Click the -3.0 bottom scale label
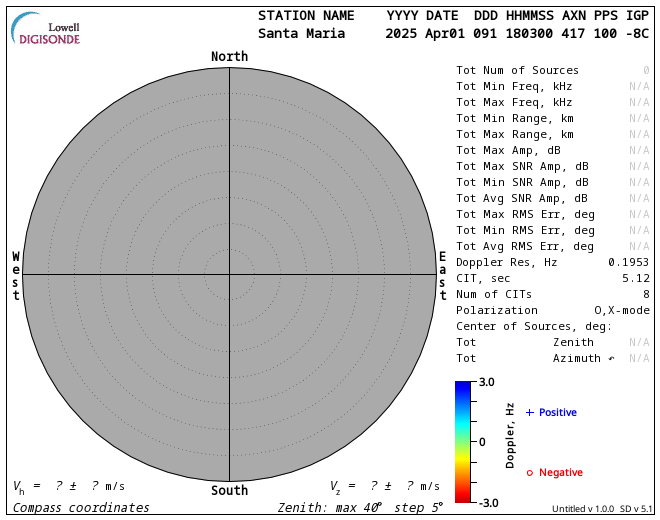Image resolution: width=660 pixels, height=520 pixels. 488,503
